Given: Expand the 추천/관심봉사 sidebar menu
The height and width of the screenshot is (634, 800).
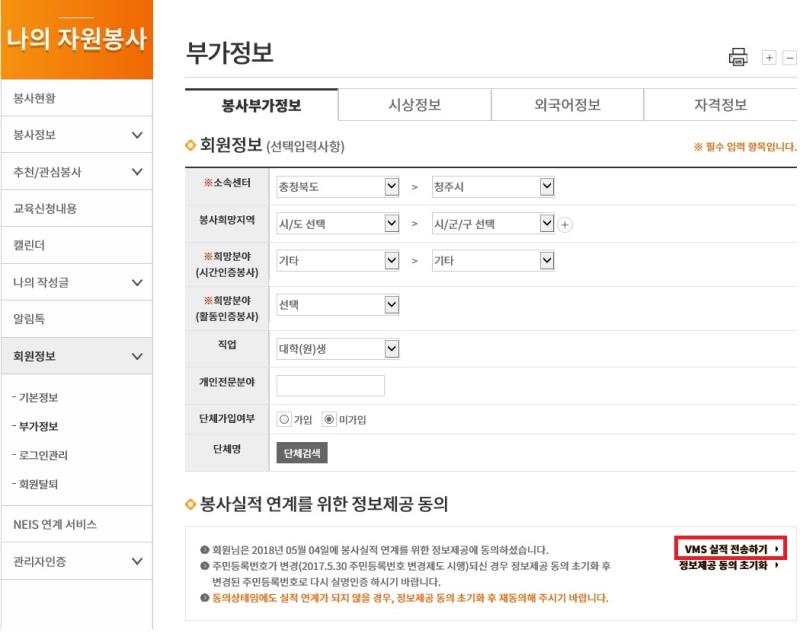Looking at the screenshot, I should tap(137, 172).
